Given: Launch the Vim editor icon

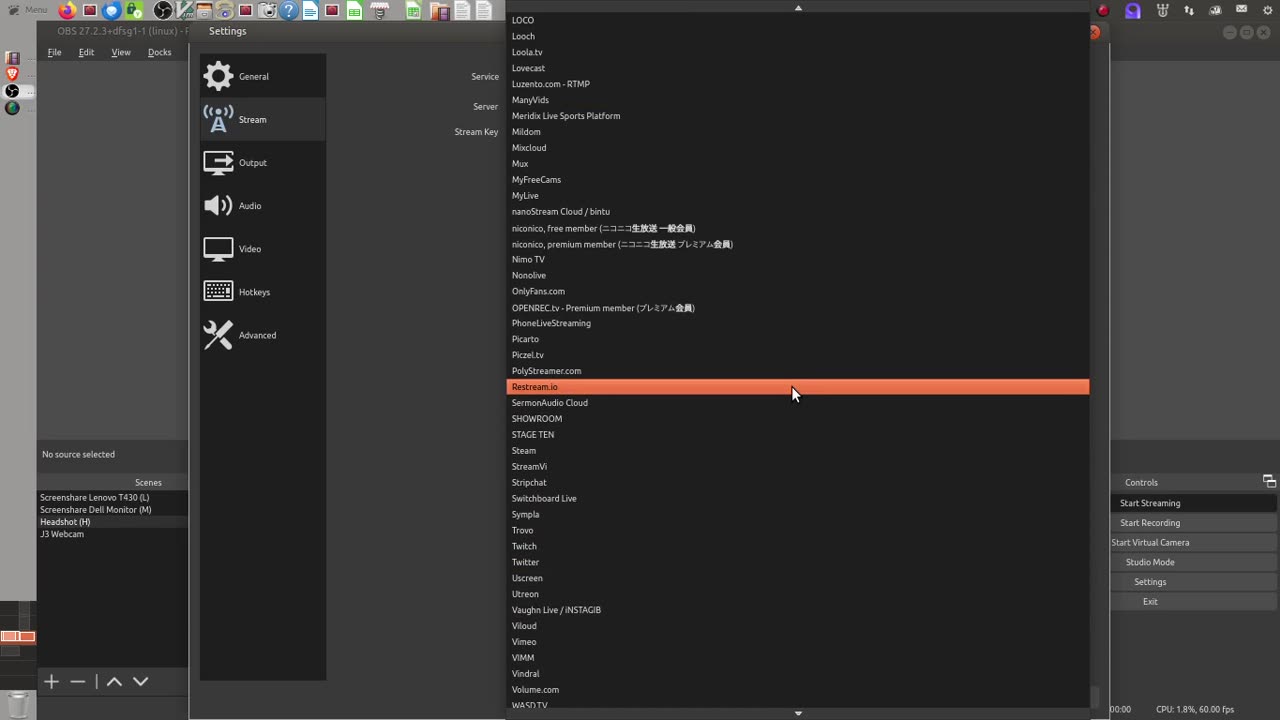Looking at the screenshot, I should [x=184, y=10].
